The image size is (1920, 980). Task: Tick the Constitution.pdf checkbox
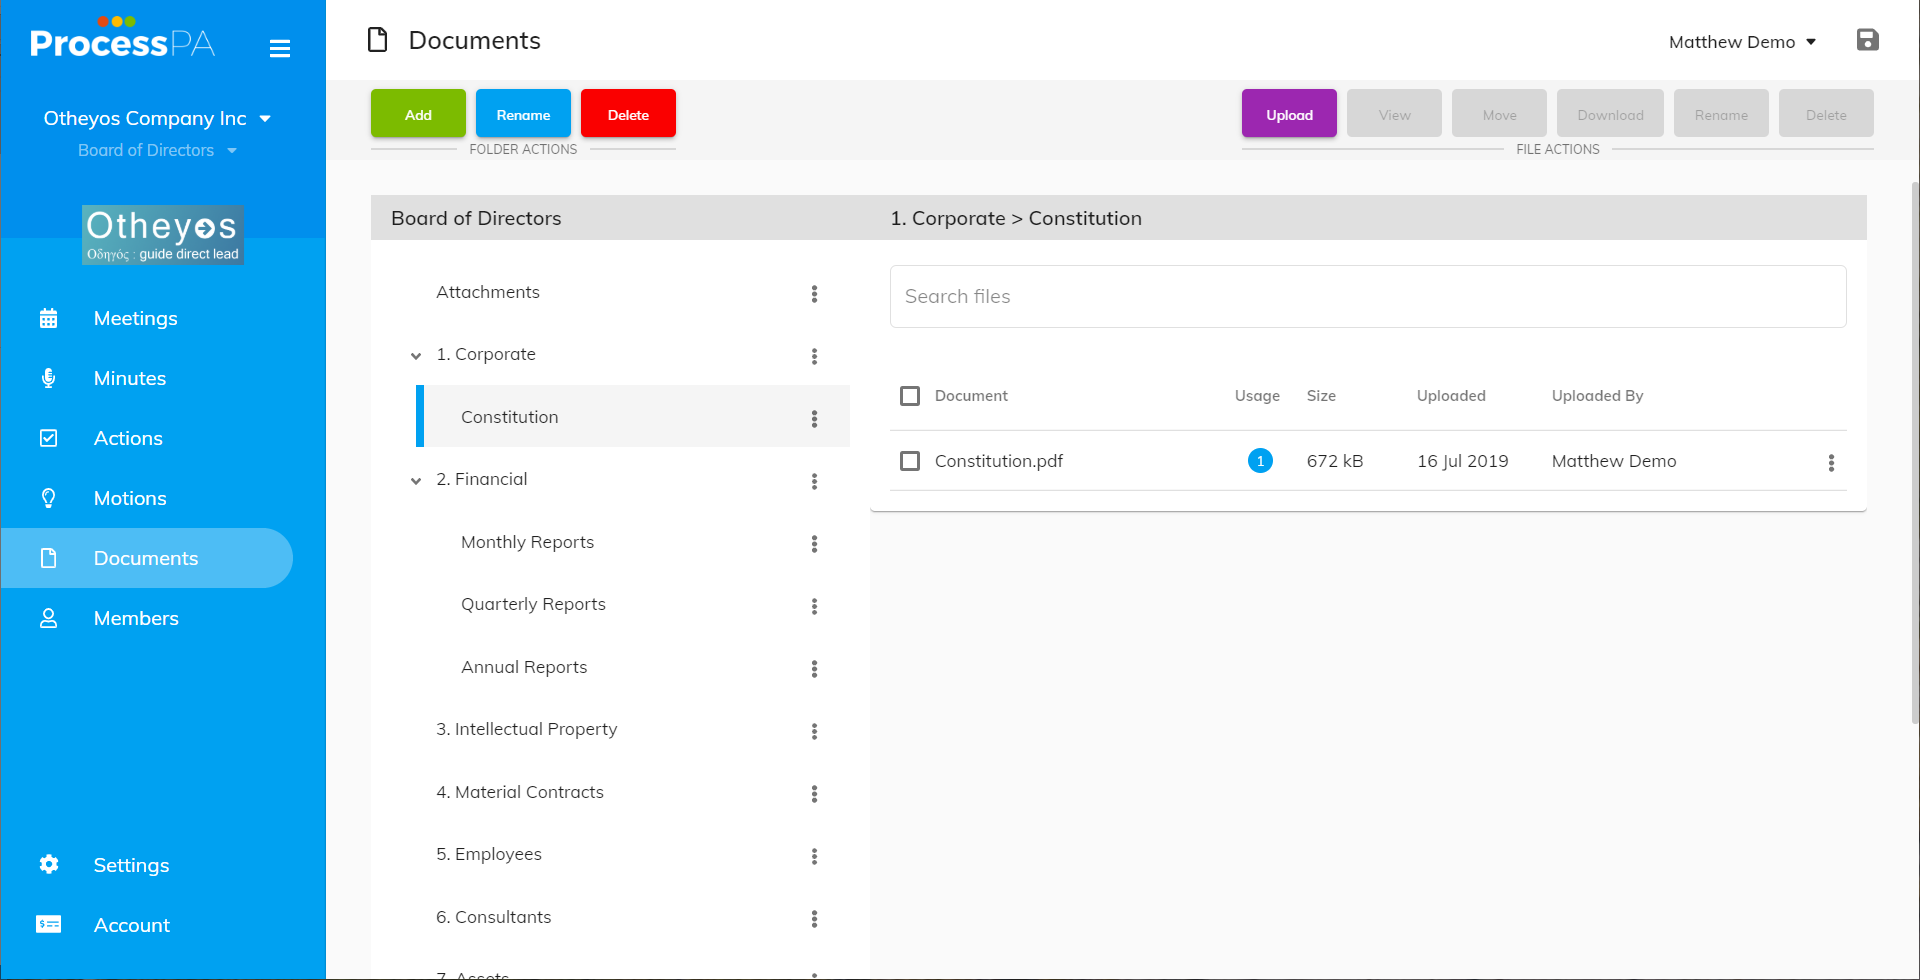tap(910, 461)
